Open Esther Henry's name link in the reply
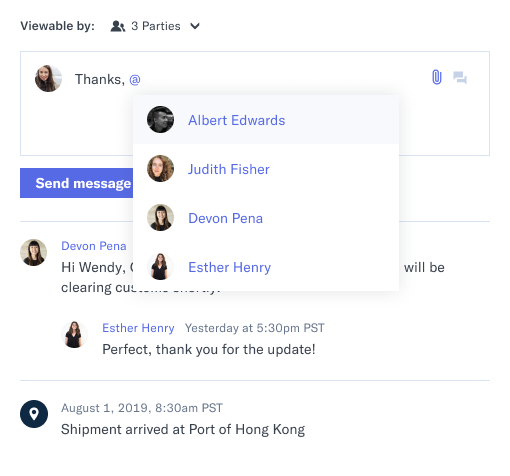 [x=138, y=328]
